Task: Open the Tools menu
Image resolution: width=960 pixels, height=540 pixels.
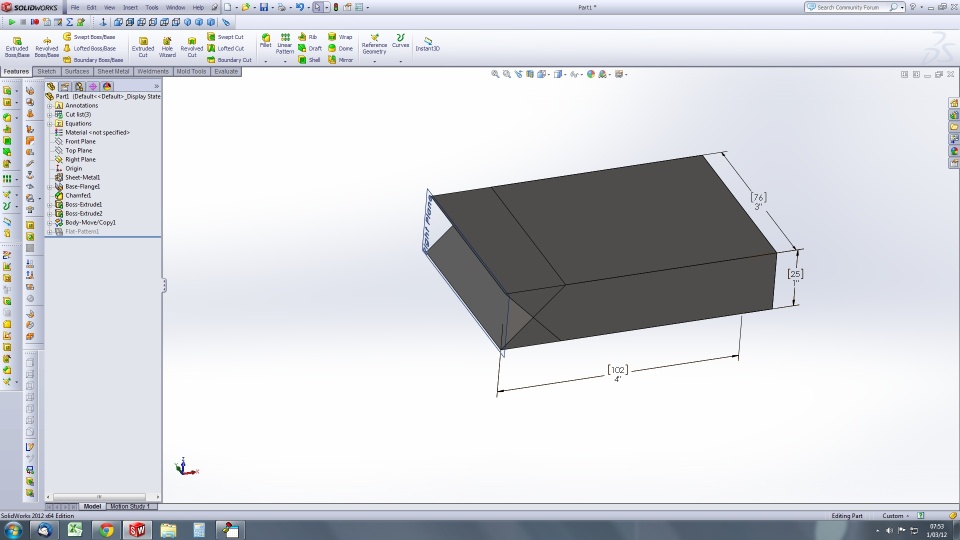Action: [x=152, y=7]
